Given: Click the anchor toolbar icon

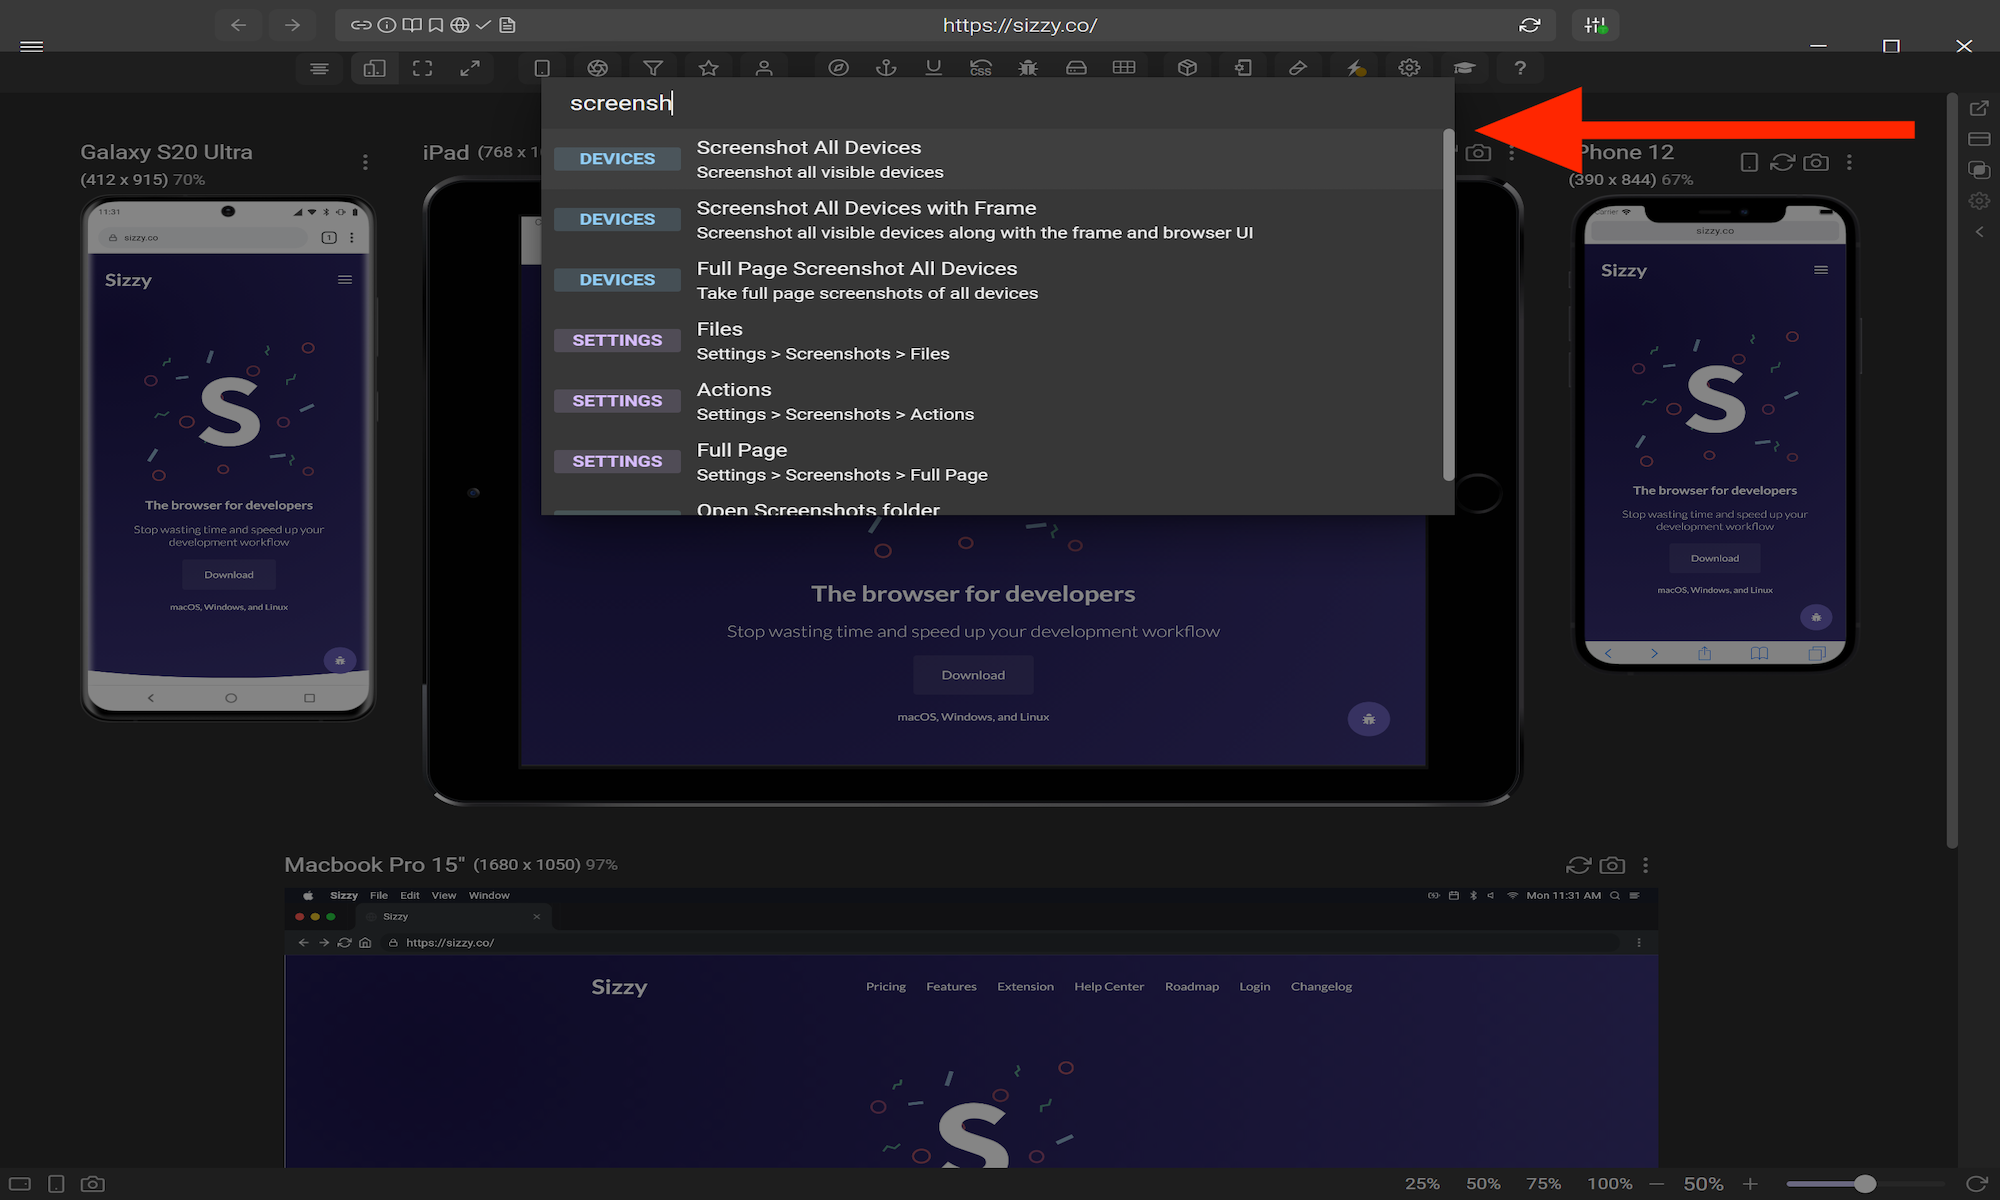Looking at the screenshot, I should [x=886, y=68].
